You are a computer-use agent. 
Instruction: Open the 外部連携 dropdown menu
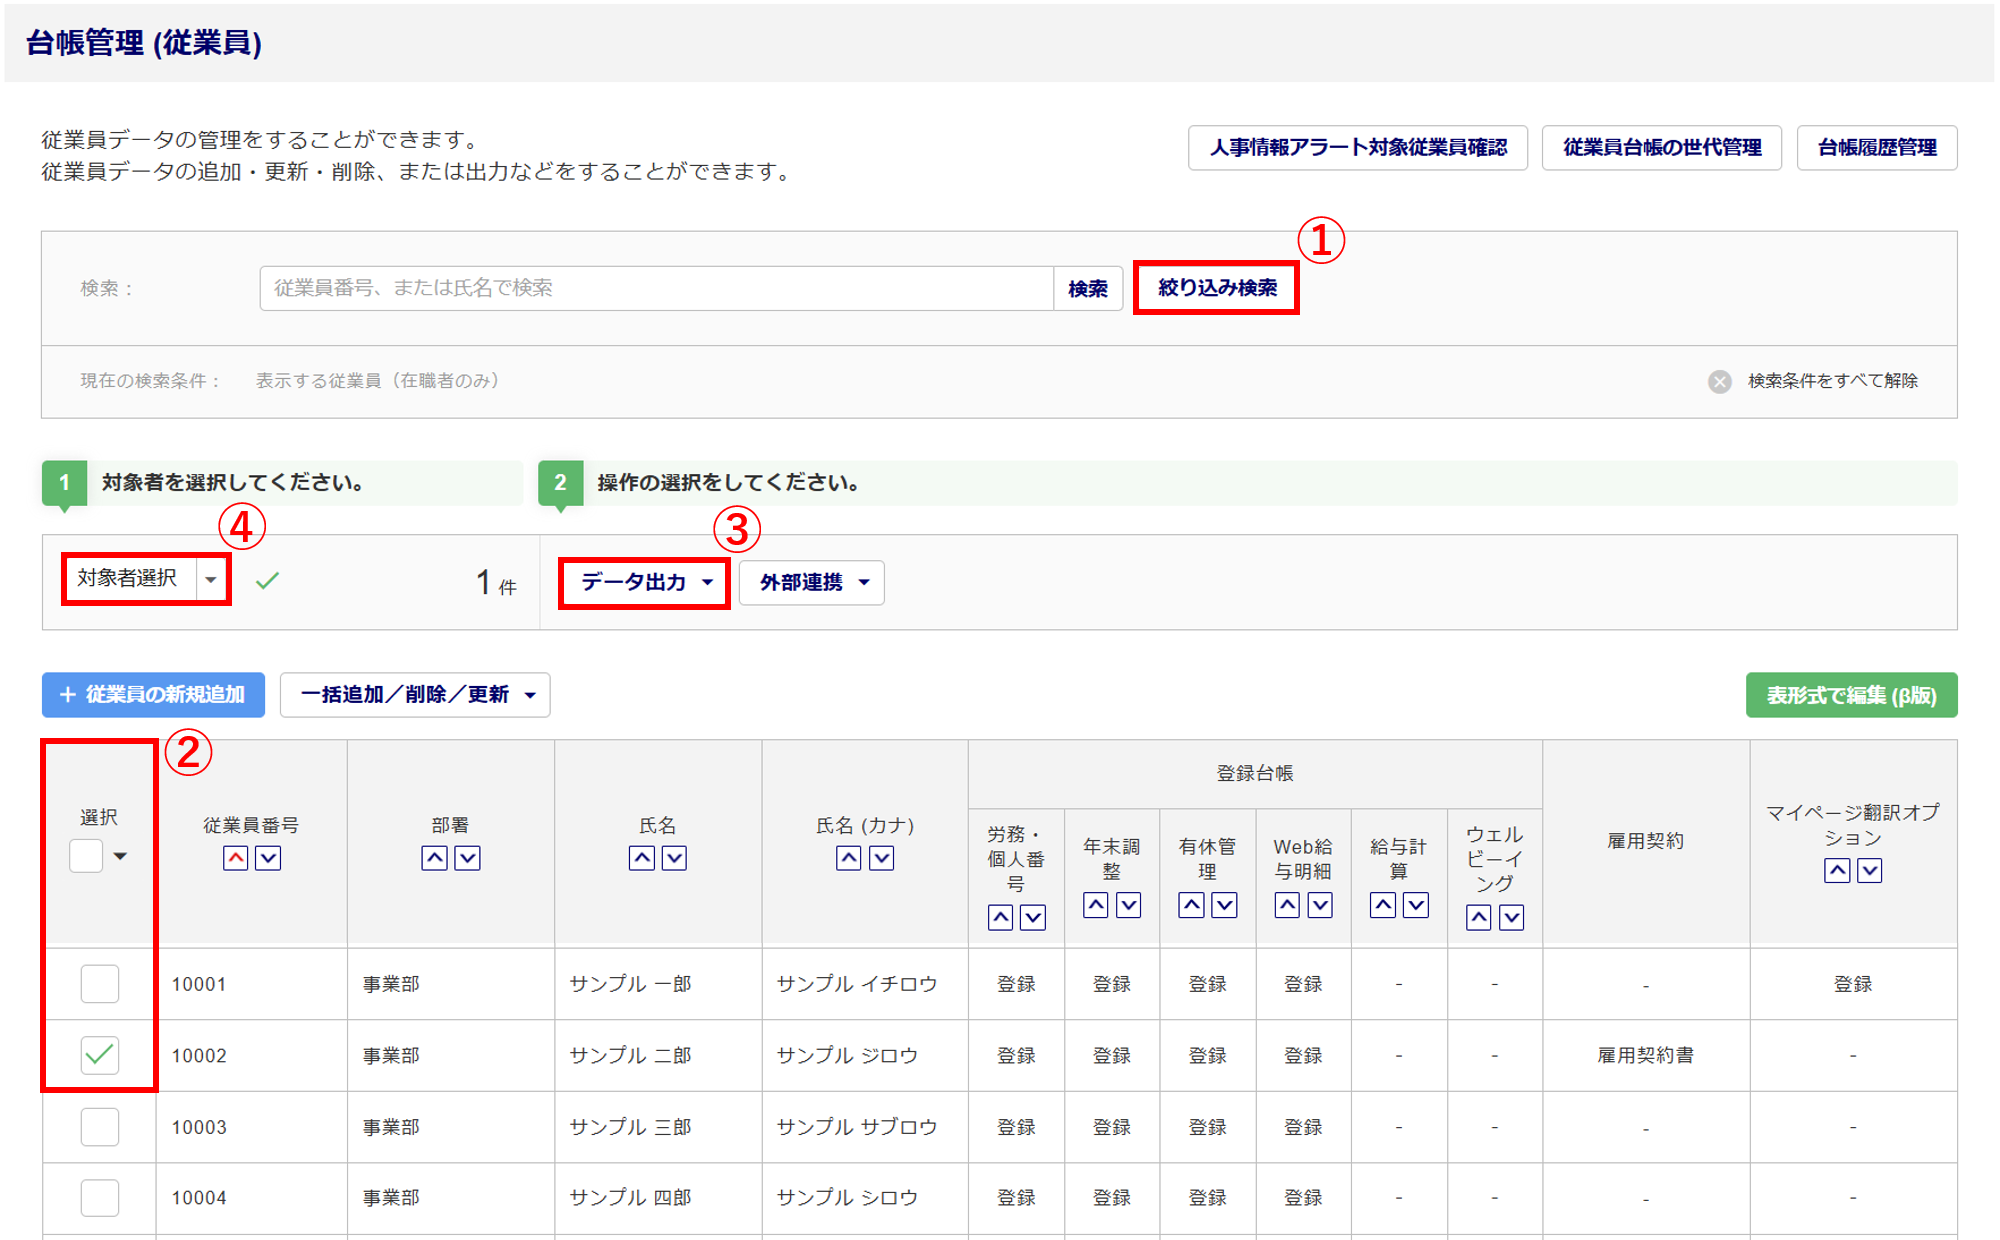(x=812, y=582)
